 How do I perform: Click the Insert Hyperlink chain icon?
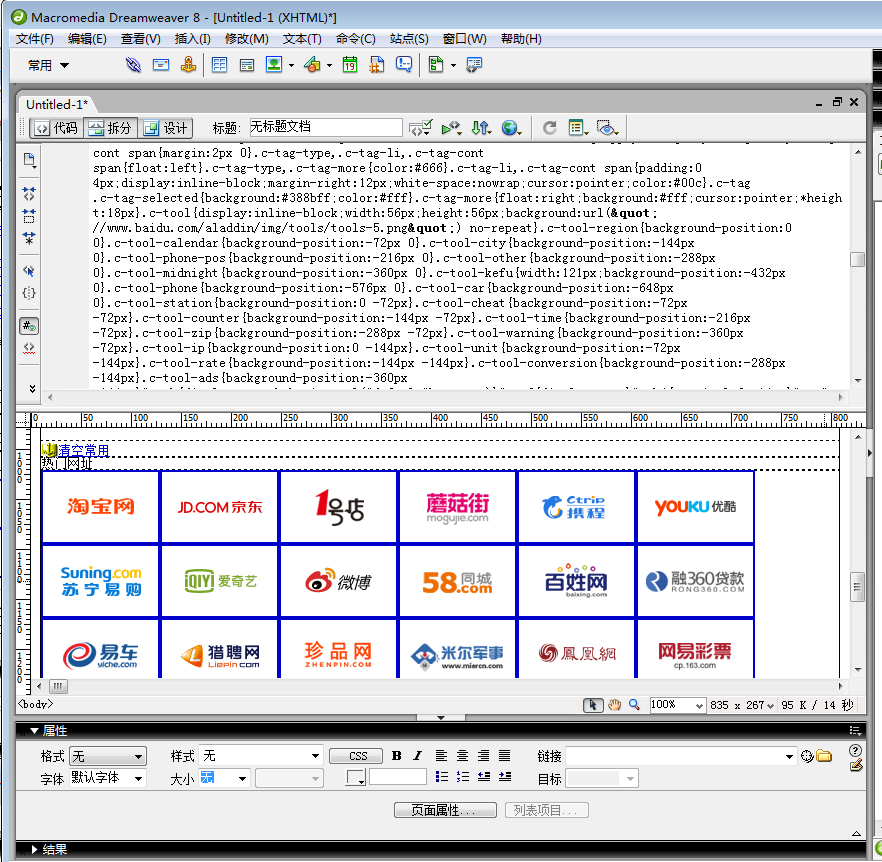[x=133, y=65]
